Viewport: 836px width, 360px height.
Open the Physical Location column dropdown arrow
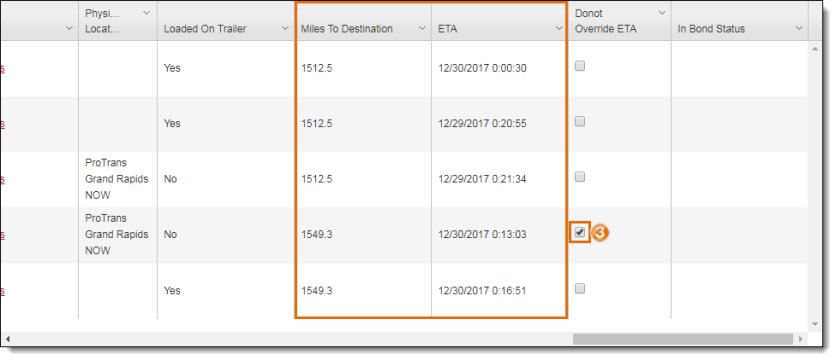146,12
